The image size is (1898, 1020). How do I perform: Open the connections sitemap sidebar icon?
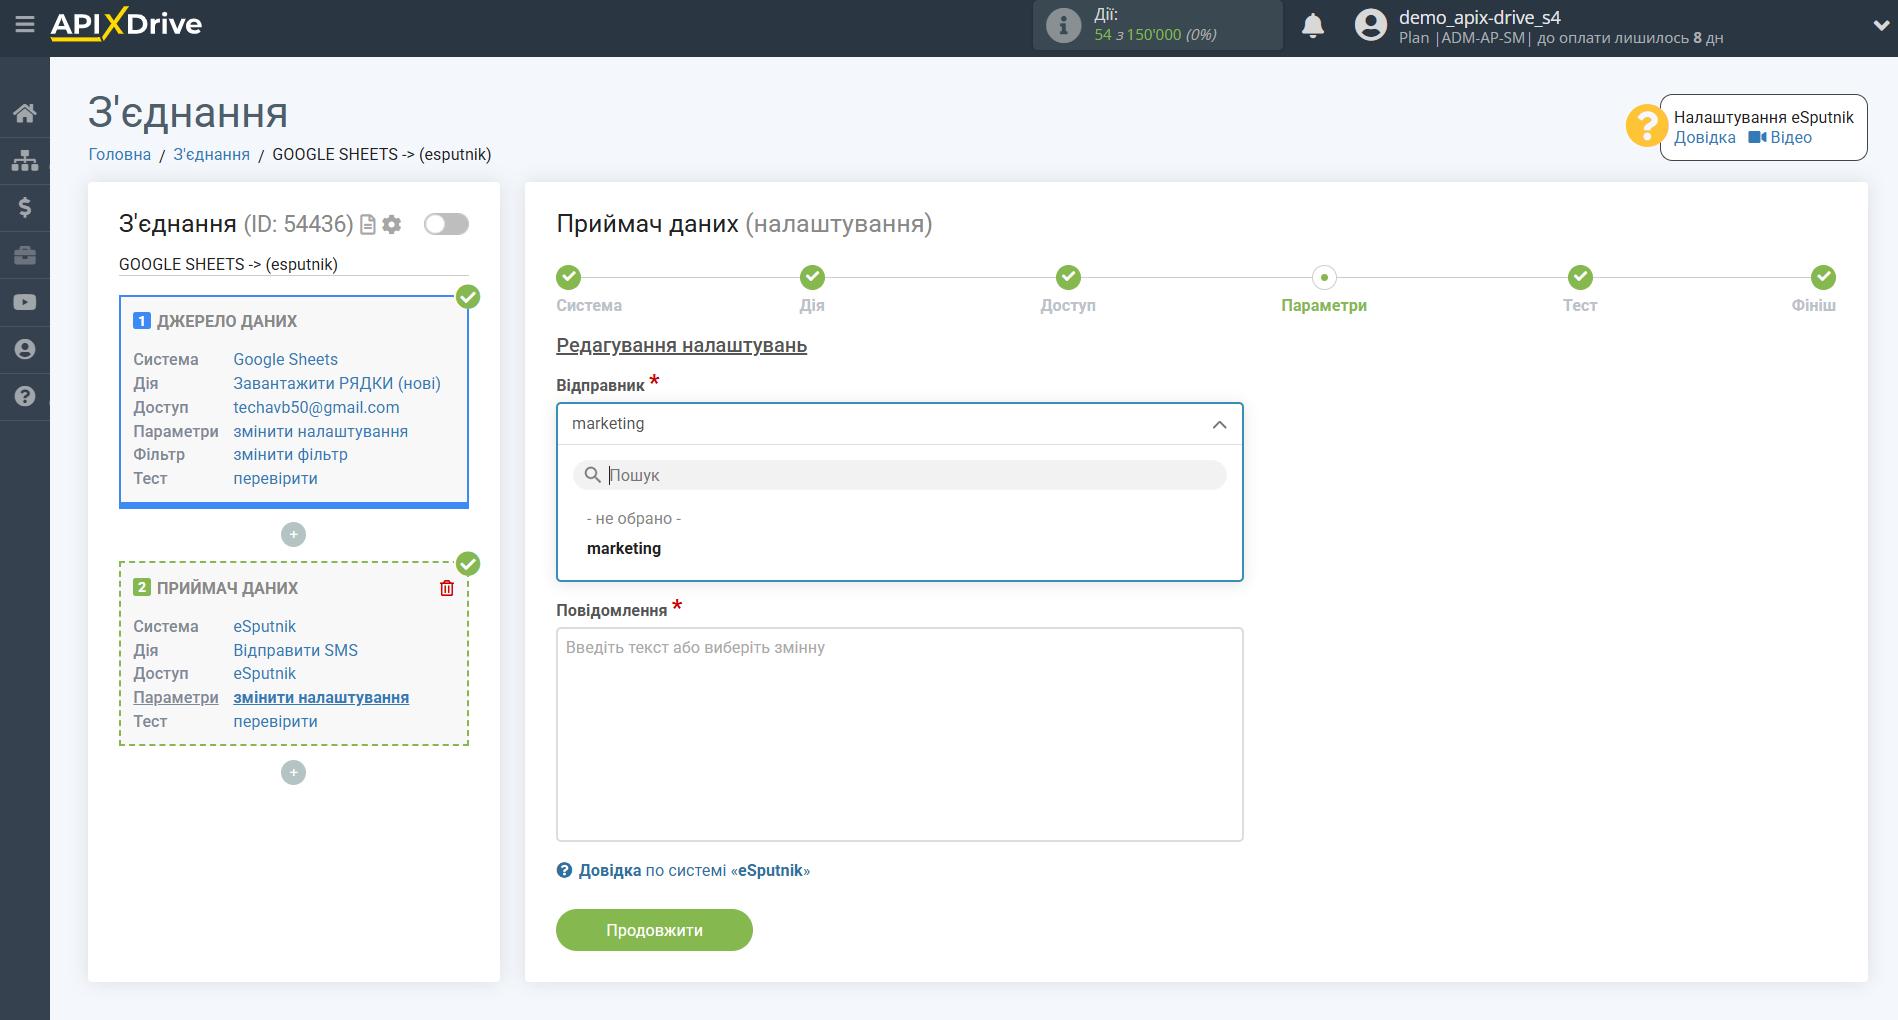coord(25,160)
